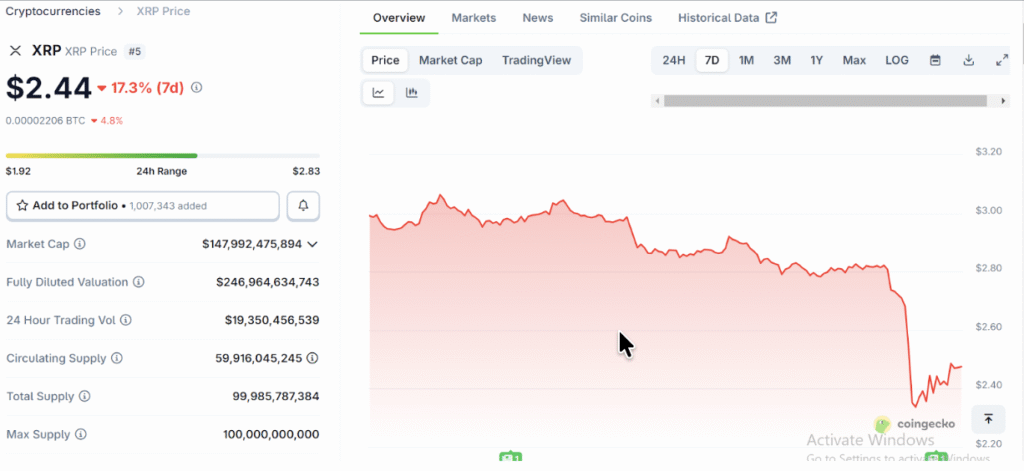Select the 24H time range
The width and height of the screenshot is (1024, 471).
(674, 60)
